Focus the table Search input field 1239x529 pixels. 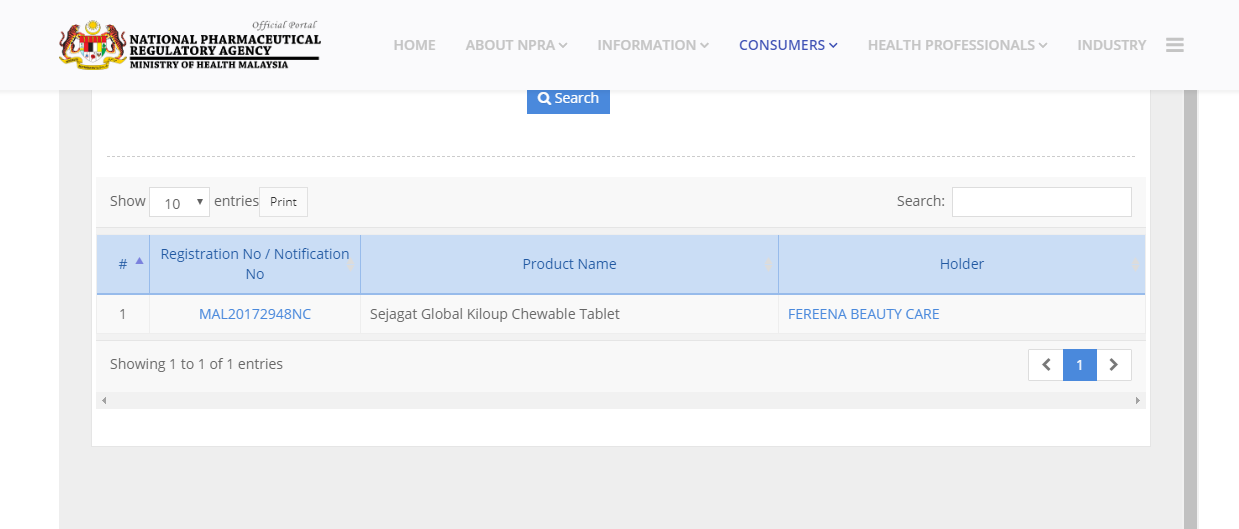pyautogui.click(x=1041, y=201)
